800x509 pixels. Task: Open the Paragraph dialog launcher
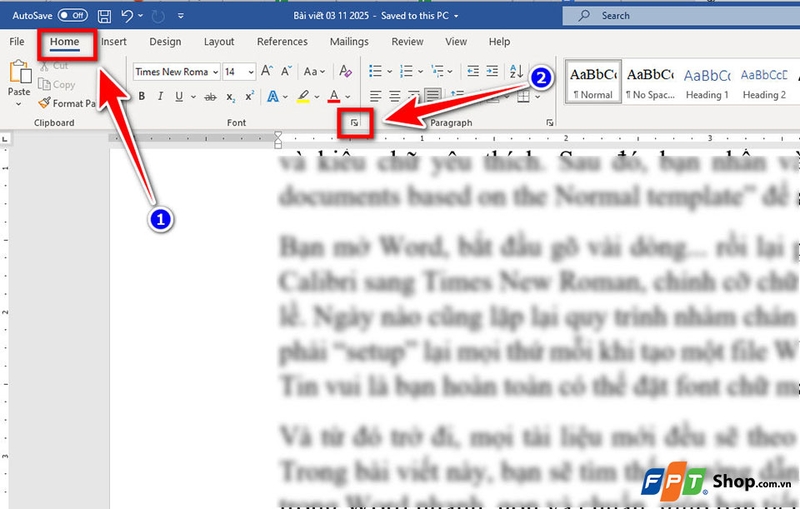point(549,122)
